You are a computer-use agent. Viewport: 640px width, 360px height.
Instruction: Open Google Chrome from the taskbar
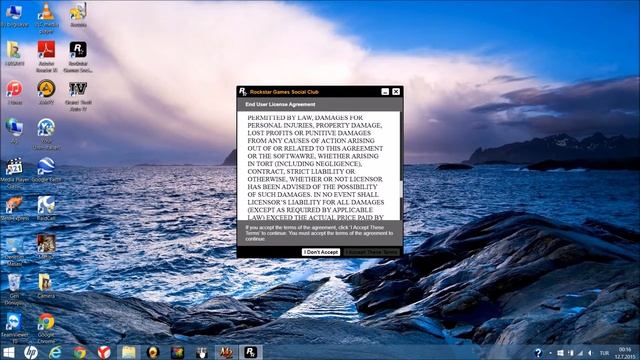(x=80, y=352)
